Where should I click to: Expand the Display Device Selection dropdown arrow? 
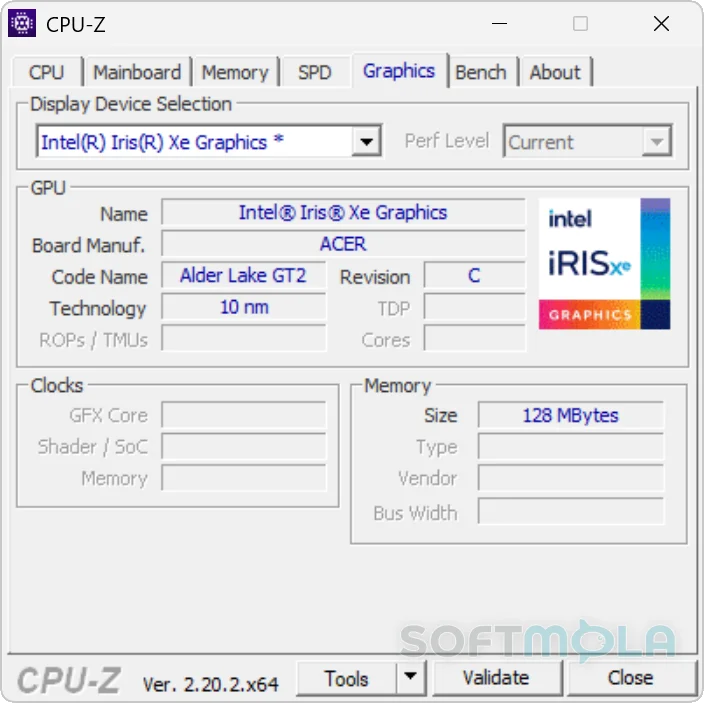click(366, 142)
